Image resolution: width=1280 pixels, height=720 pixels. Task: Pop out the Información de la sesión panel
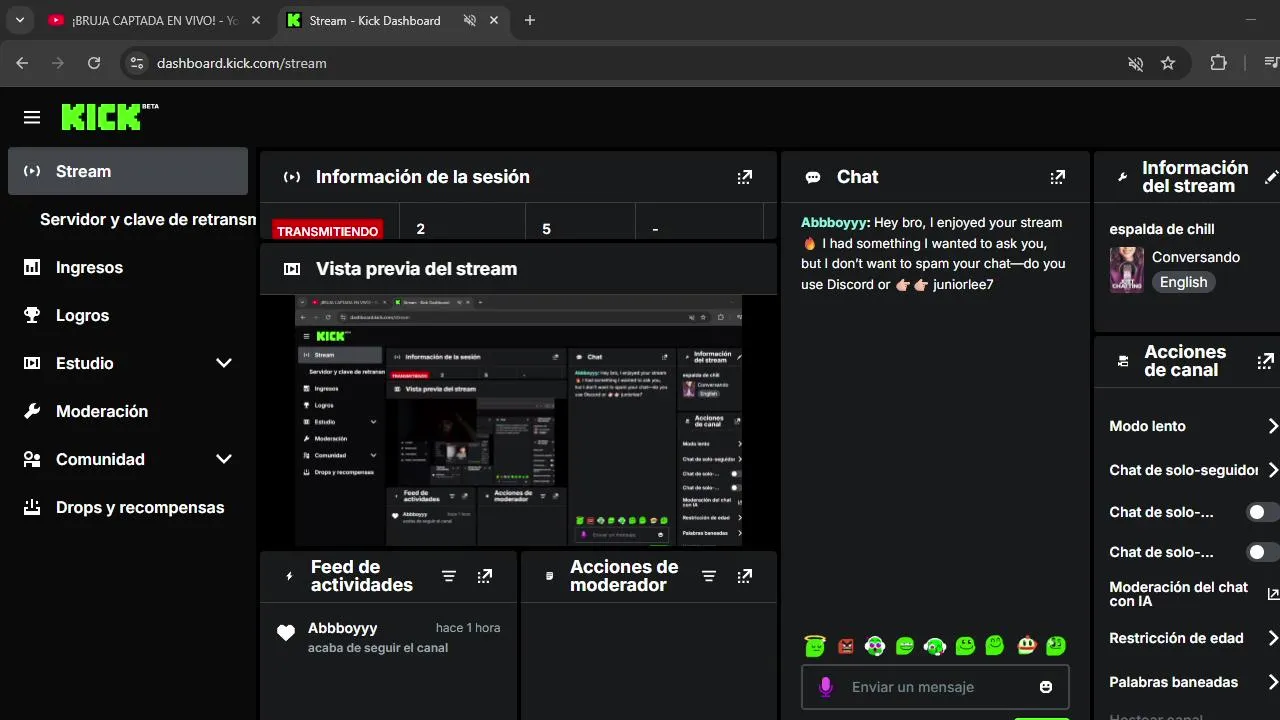pos(744,177)
